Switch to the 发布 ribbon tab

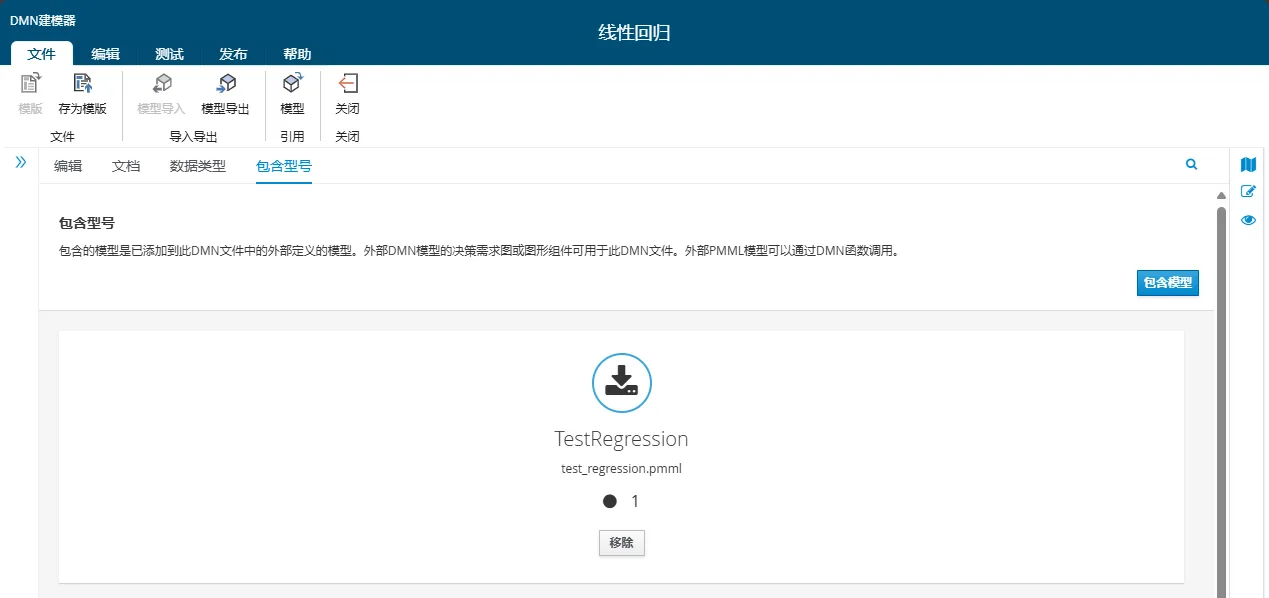[233, 54]
